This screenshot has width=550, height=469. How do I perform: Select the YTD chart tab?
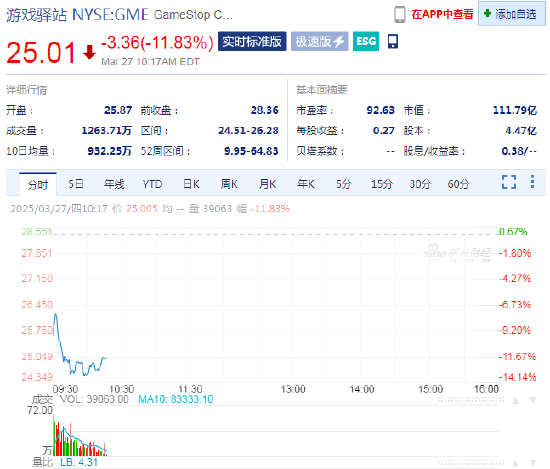(x=152, y=184)
